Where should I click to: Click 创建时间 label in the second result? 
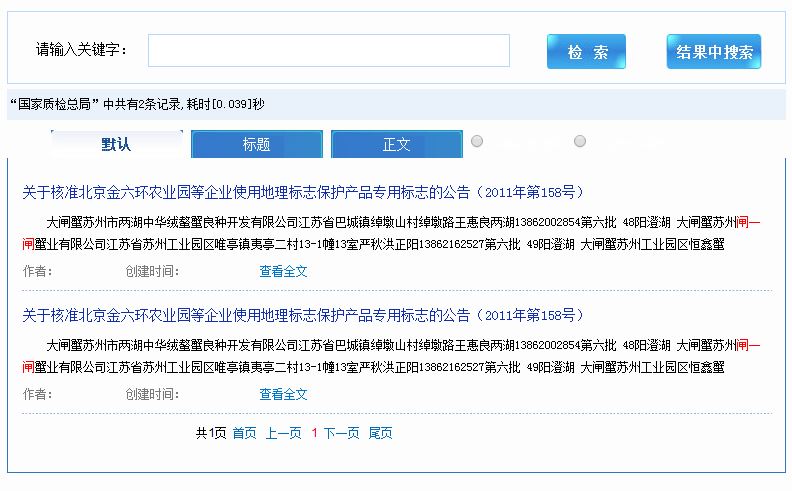(x=152, y=394)
